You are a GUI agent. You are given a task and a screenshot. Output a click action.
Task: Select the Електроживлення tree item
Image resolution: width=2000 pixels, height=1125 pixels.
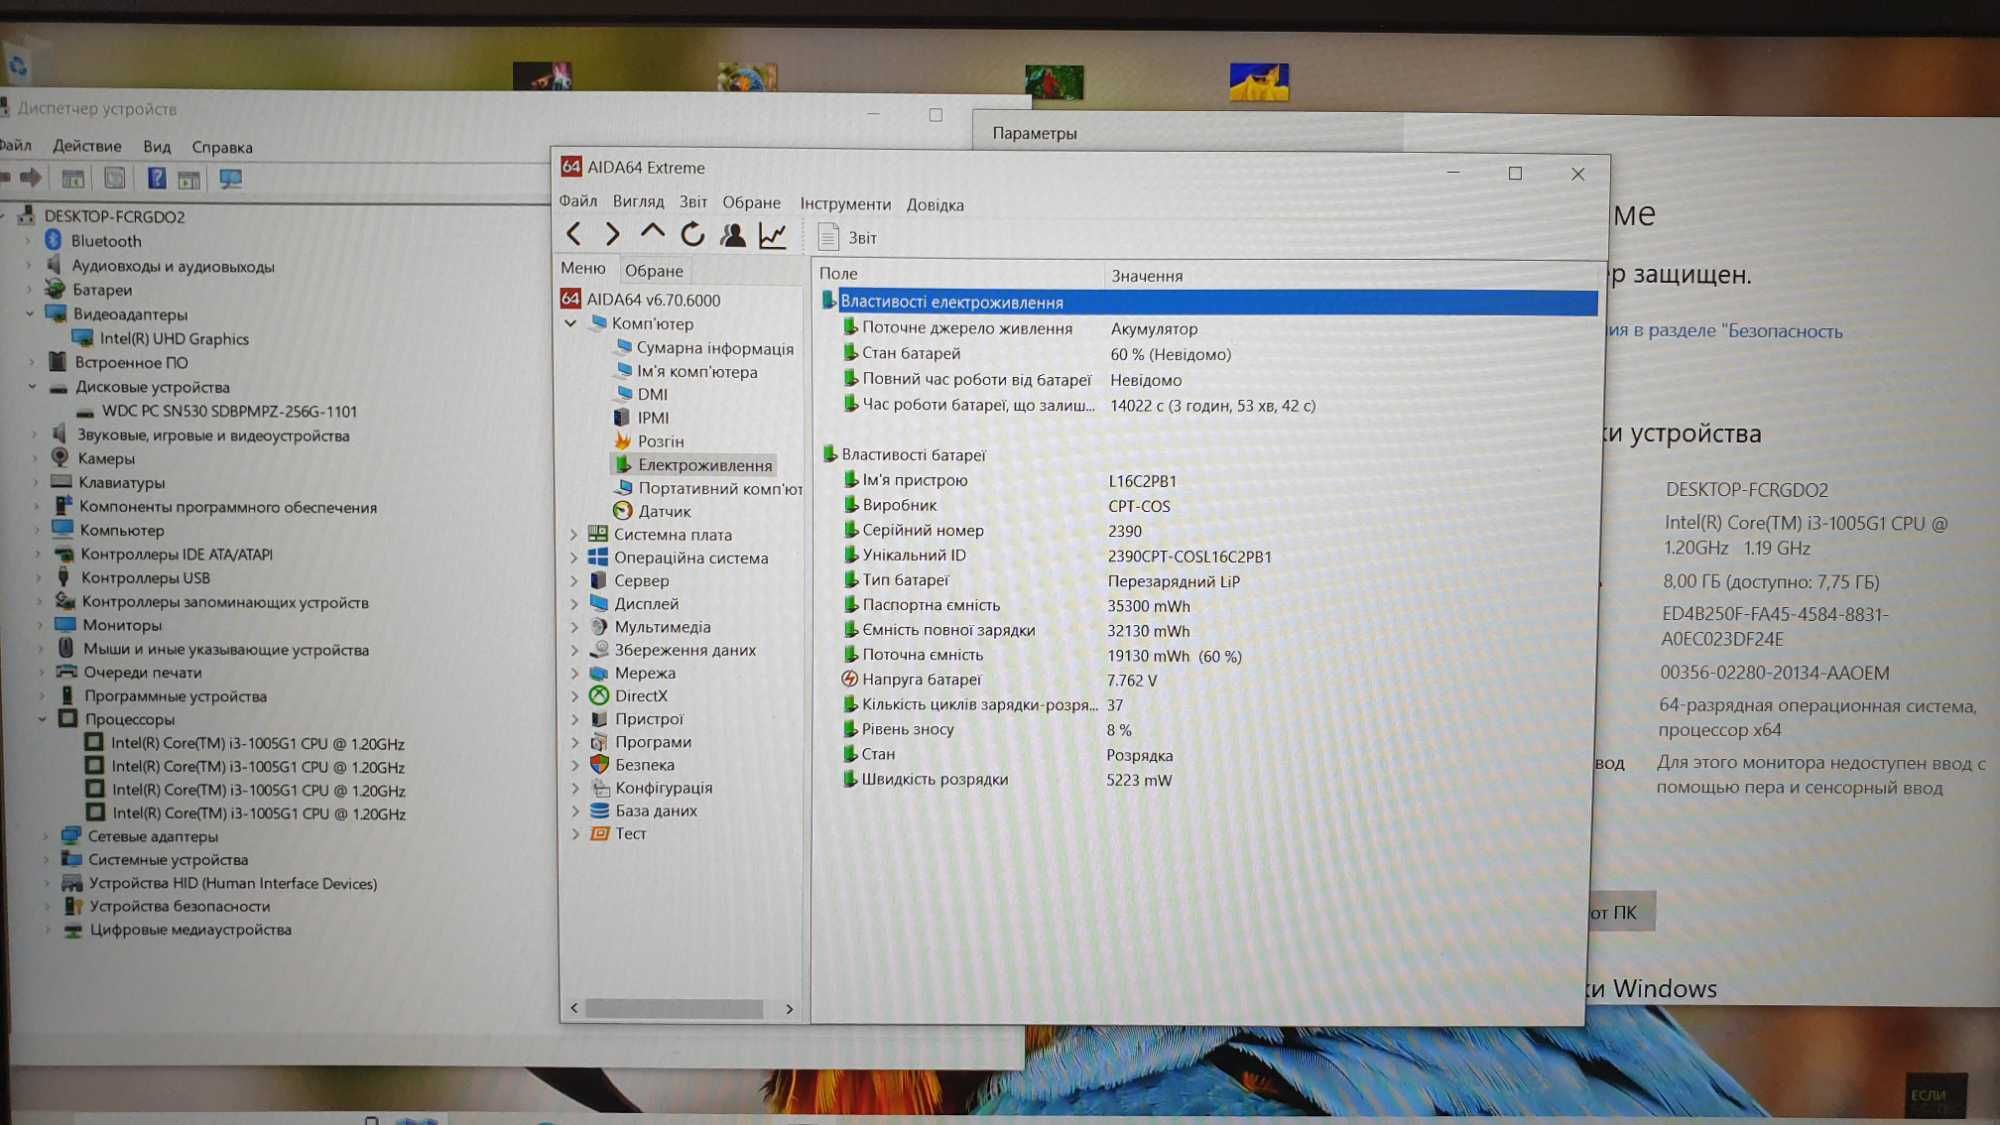pyautogui.click(x=704, y=465)
